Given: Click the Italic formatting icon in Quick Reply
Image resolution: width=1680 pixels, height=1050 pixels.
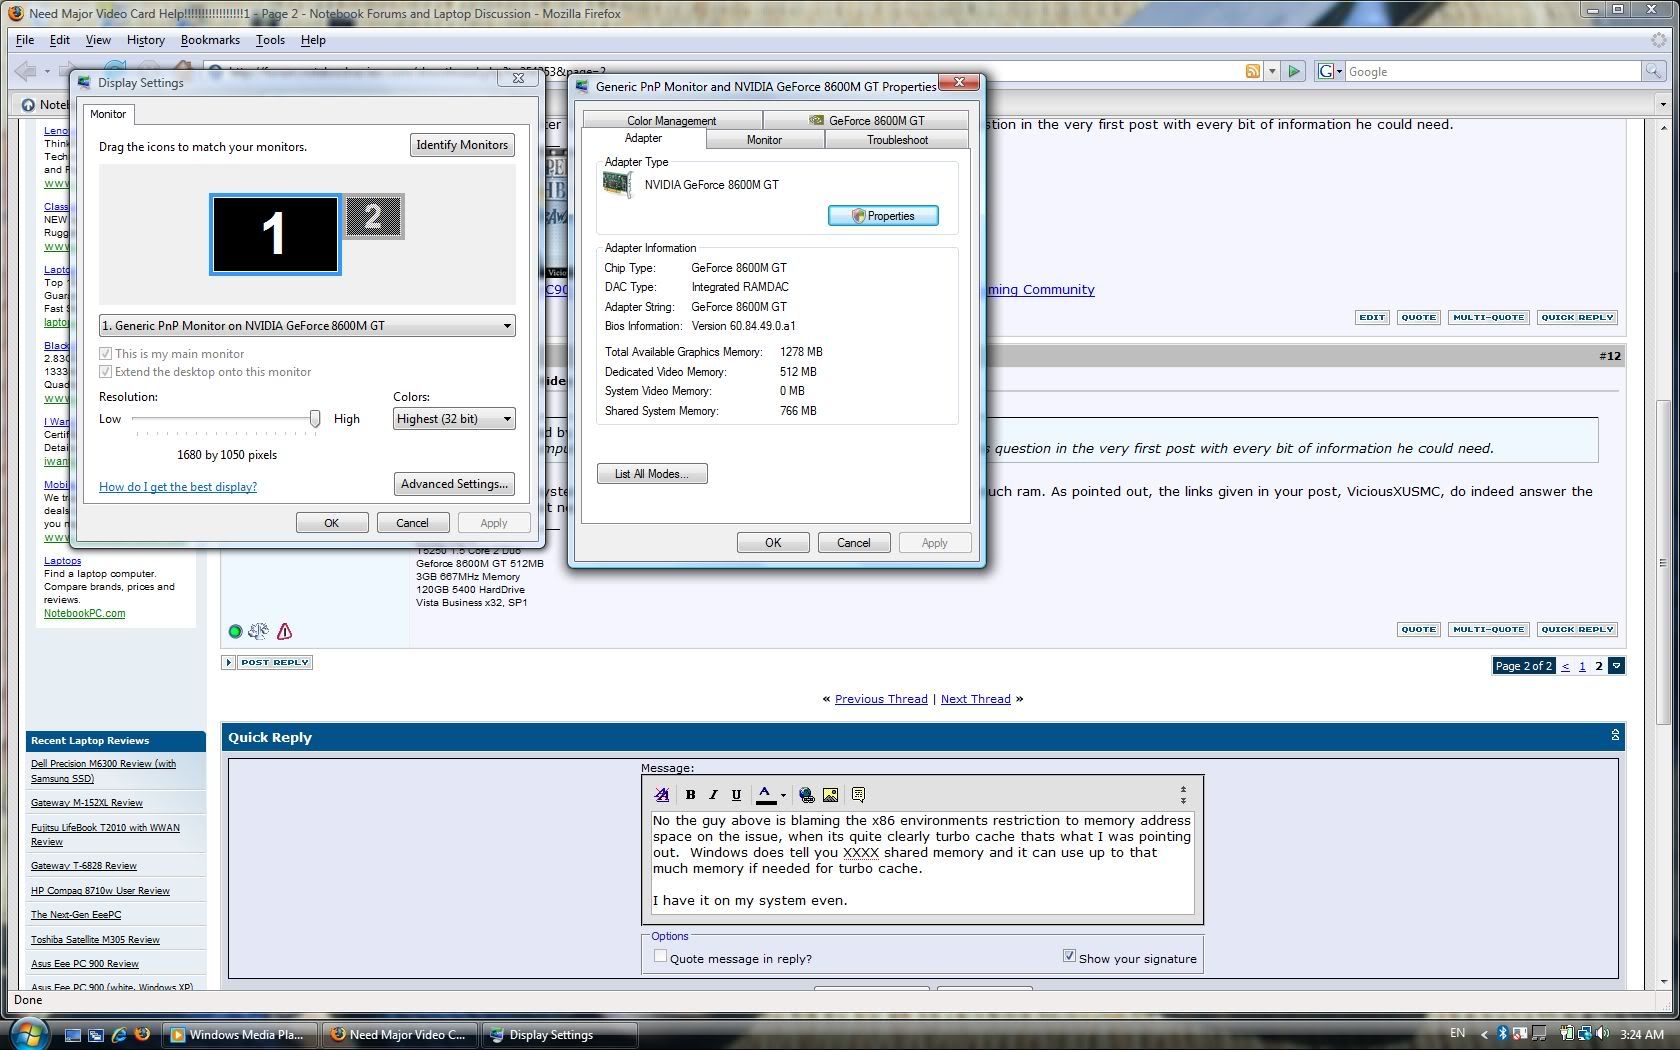Looking at the screenshot, I should [x=713, y=795].
